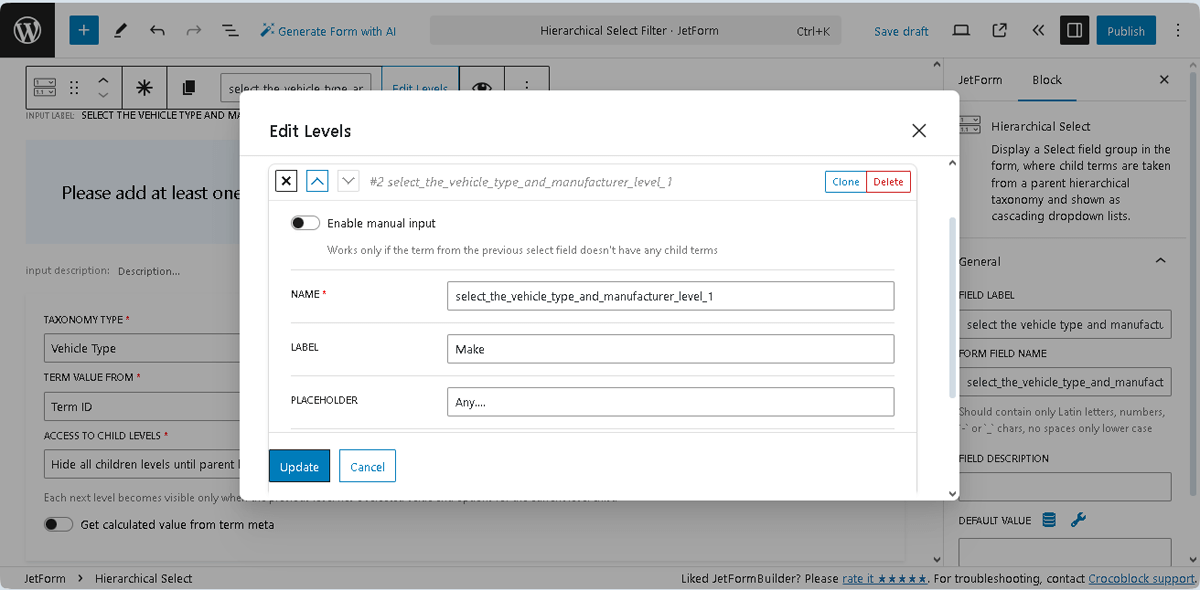The width and height of the screenshot is (1200, 590).
Task: Edit the Placeholder field containing Any....
Action: (670, 401)
